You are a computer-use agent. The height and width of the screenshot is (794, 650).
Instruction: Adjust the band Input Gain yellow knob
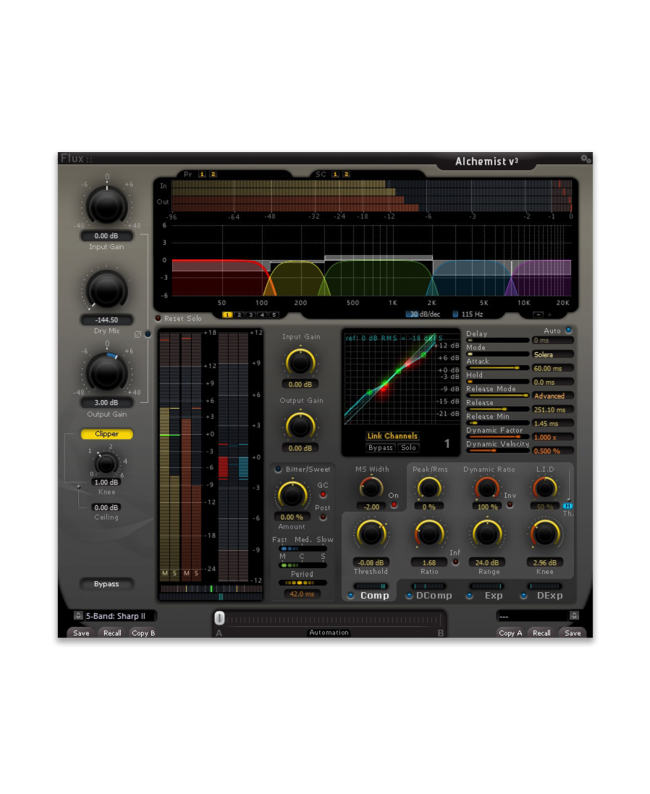pyautogui.click(x=300, y=362)
